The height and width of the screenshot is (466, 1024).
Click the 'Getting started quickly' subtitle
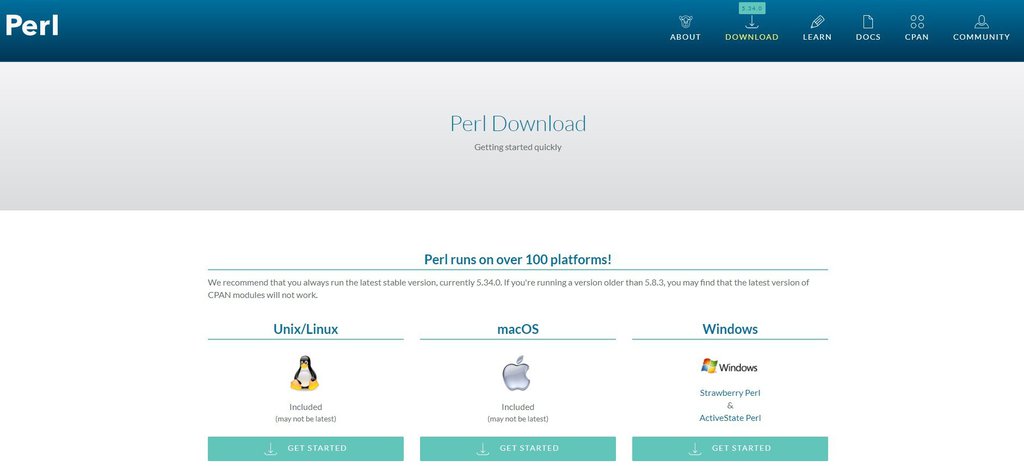point(518,148)
